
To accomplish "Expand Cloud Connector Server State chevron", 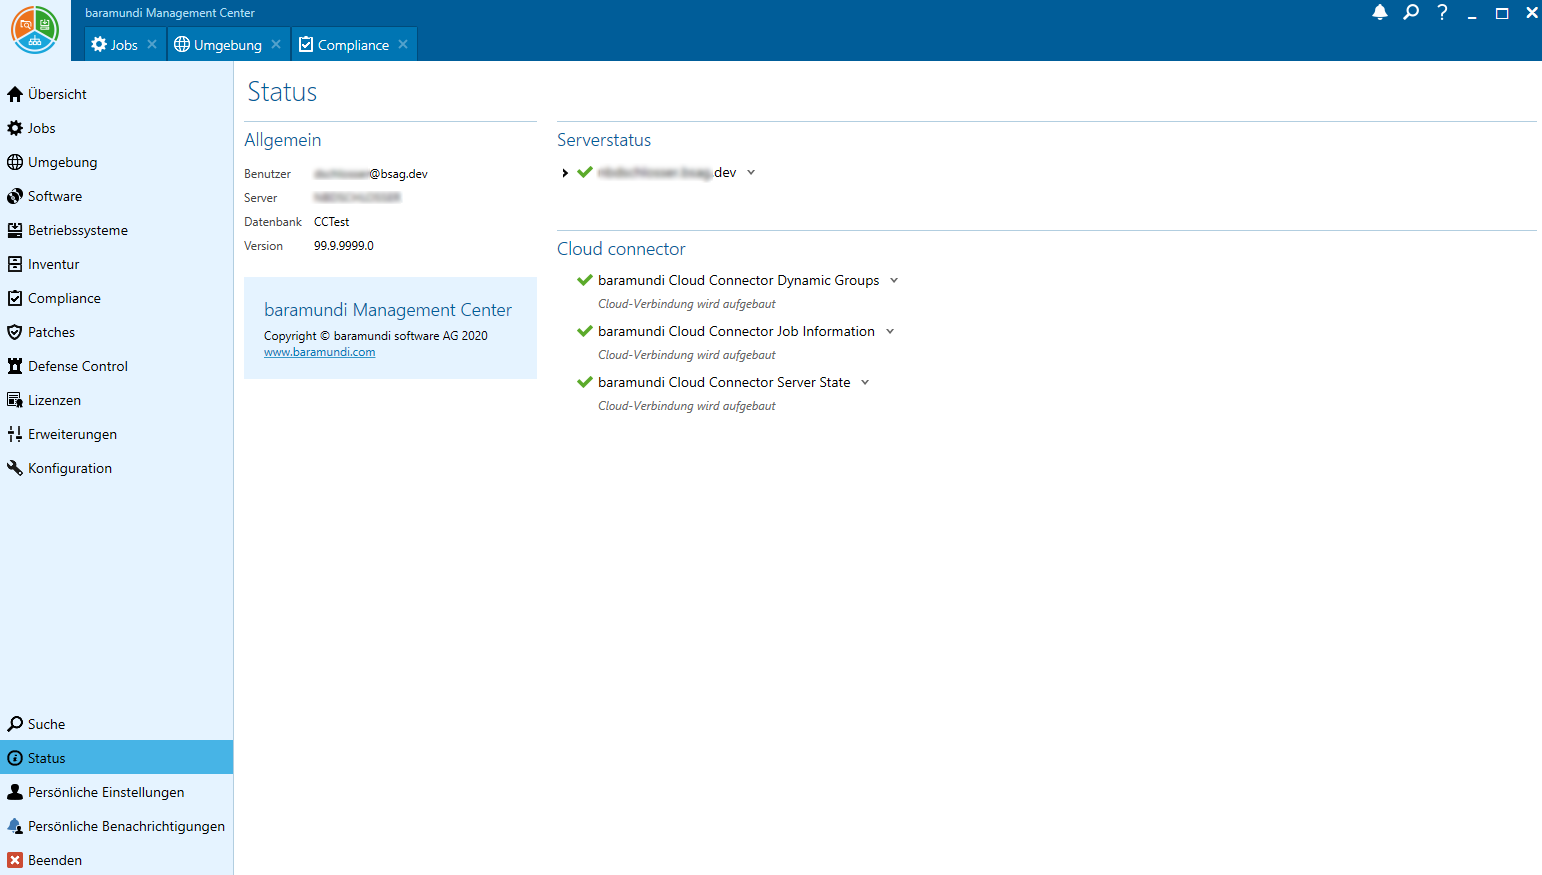I will click(865, 382).
